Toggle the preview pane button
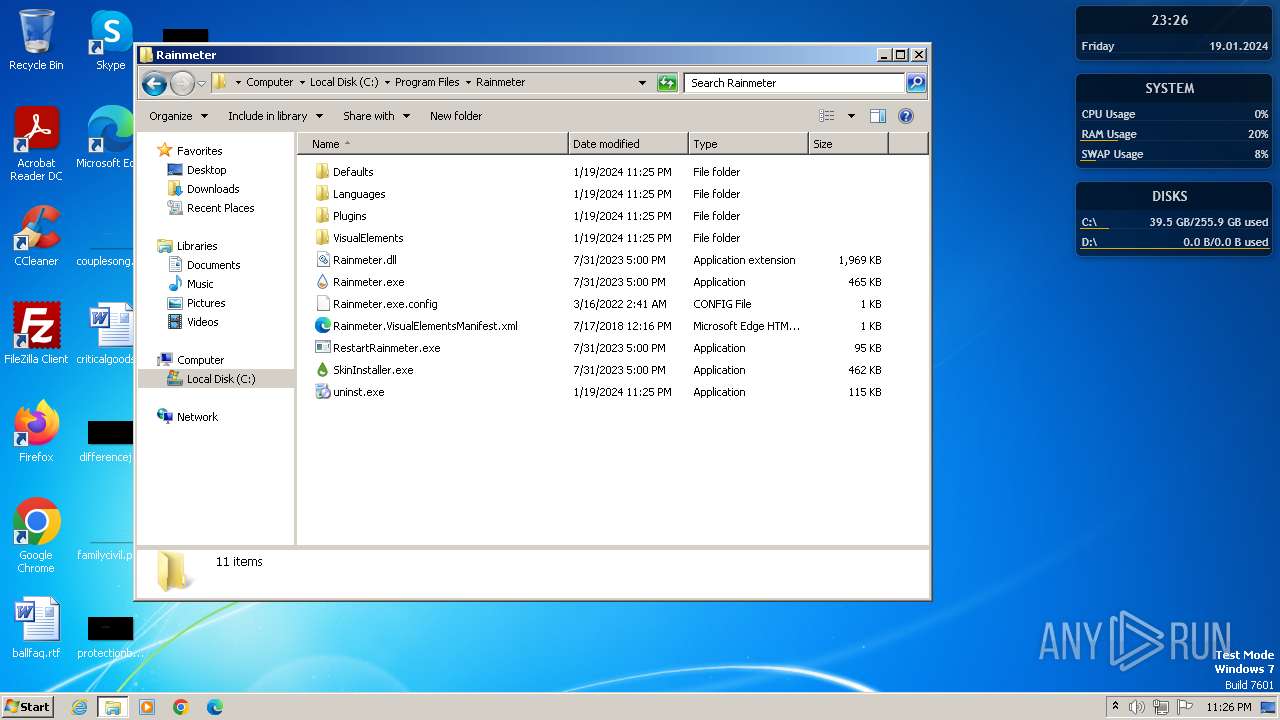The height and width of the screenshot is (720, 1280). tap(877, 116)
